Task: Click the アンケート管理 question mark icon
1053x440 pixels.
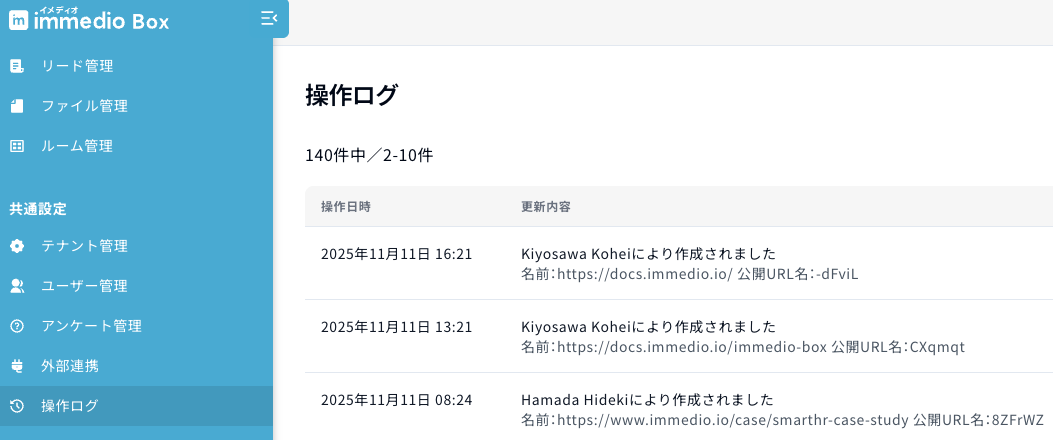Action: pos(16,326)
